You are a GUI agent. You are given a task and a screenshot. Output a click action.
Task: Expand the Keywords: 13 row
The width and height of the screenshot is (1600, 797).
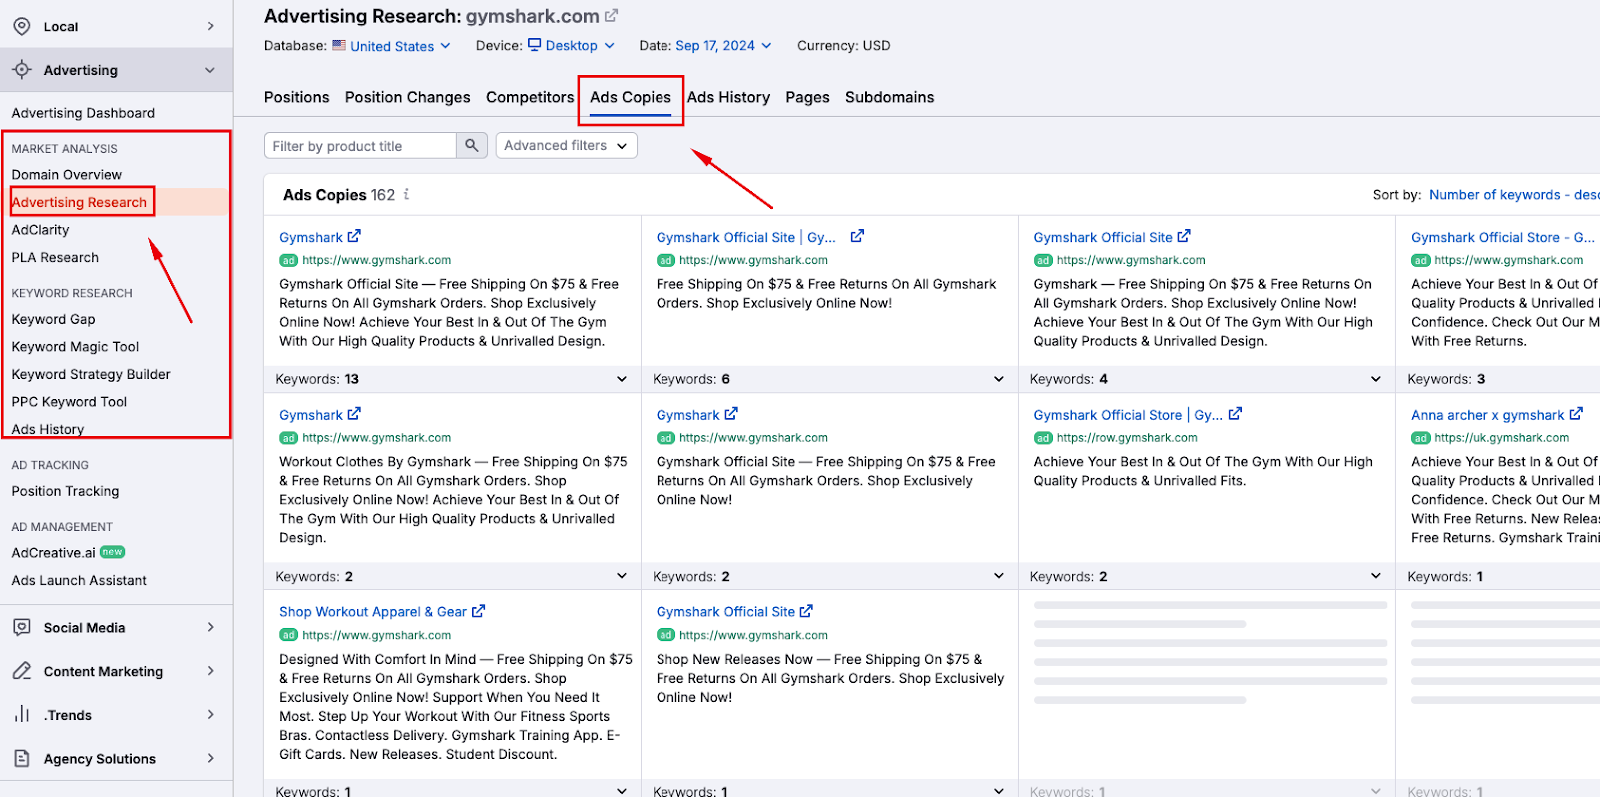click(x=452, y=379)
